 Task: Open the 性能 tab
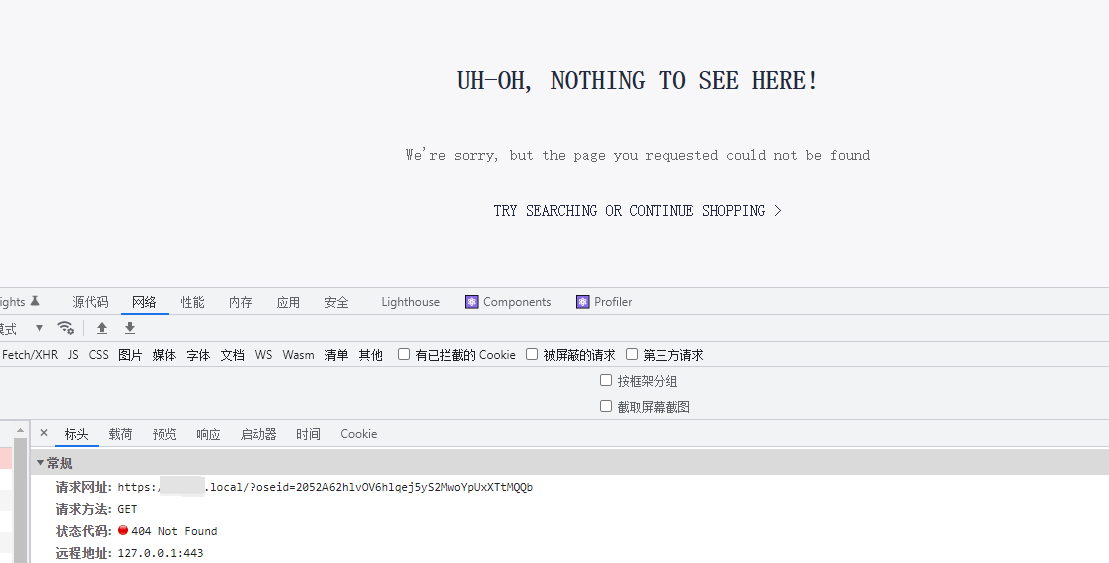point(192,302)
